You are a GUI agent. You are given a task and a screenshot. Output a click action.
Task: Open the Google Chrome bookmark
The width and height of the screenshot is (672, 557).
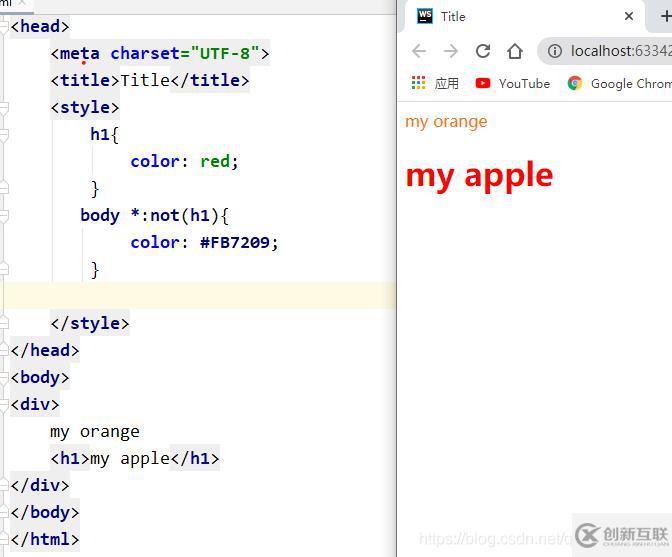click(x=620, y=84)
